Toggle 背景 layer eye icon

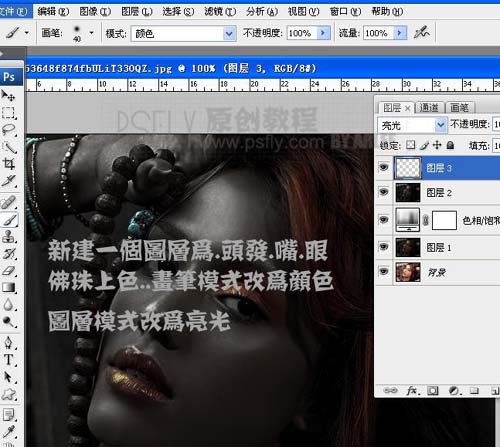click(x=384, y=272)
